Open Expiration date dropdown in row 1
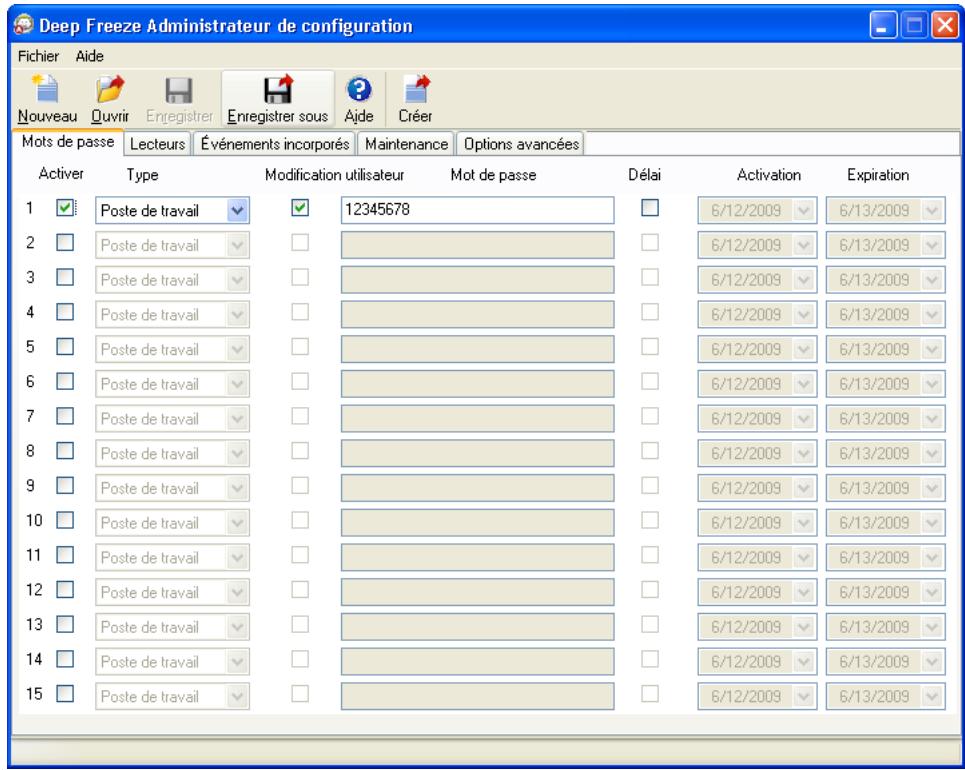965x770 pixels. tap(932, 211)
